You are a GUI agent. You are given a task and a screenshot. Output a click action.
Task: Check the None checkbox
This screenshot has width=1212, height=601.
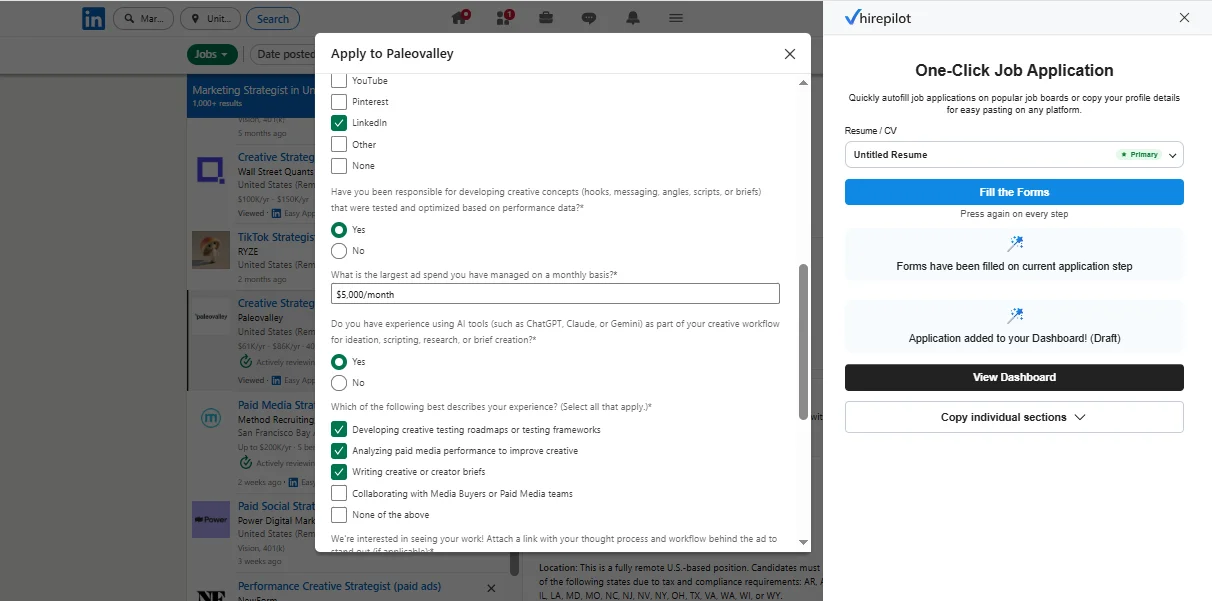click(339, 166)
